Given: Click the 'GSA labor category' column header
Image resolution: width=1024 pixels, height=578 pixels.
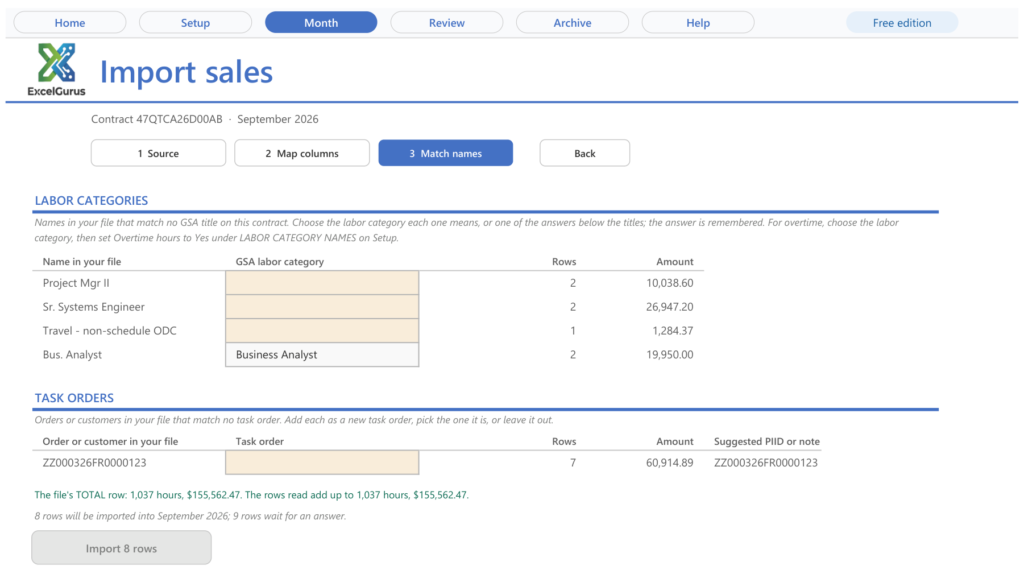Looking at the screenshot, I should (280, 261).
